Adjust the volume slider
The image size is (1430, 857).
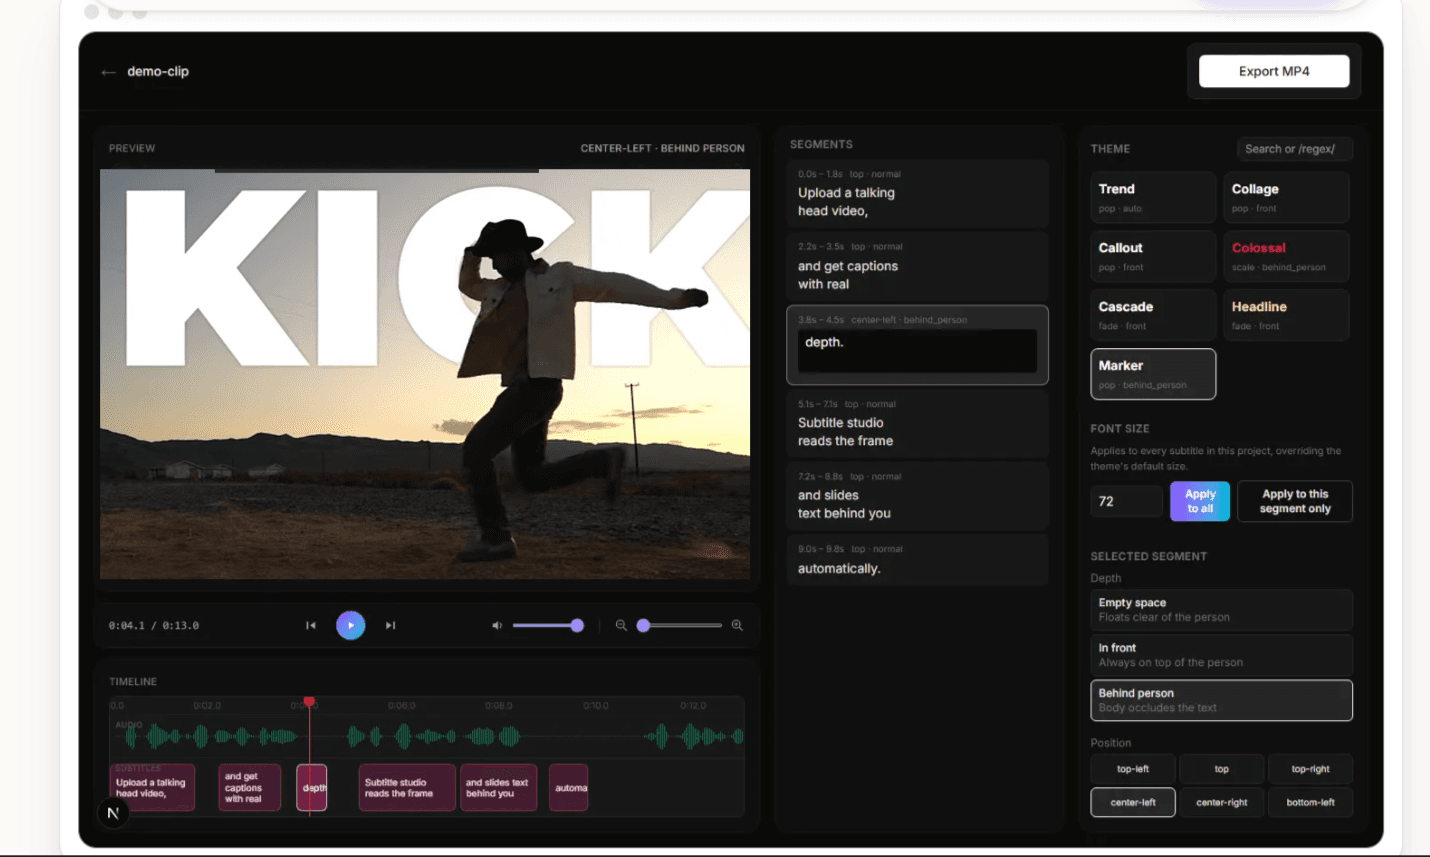(x=548, y=625)
